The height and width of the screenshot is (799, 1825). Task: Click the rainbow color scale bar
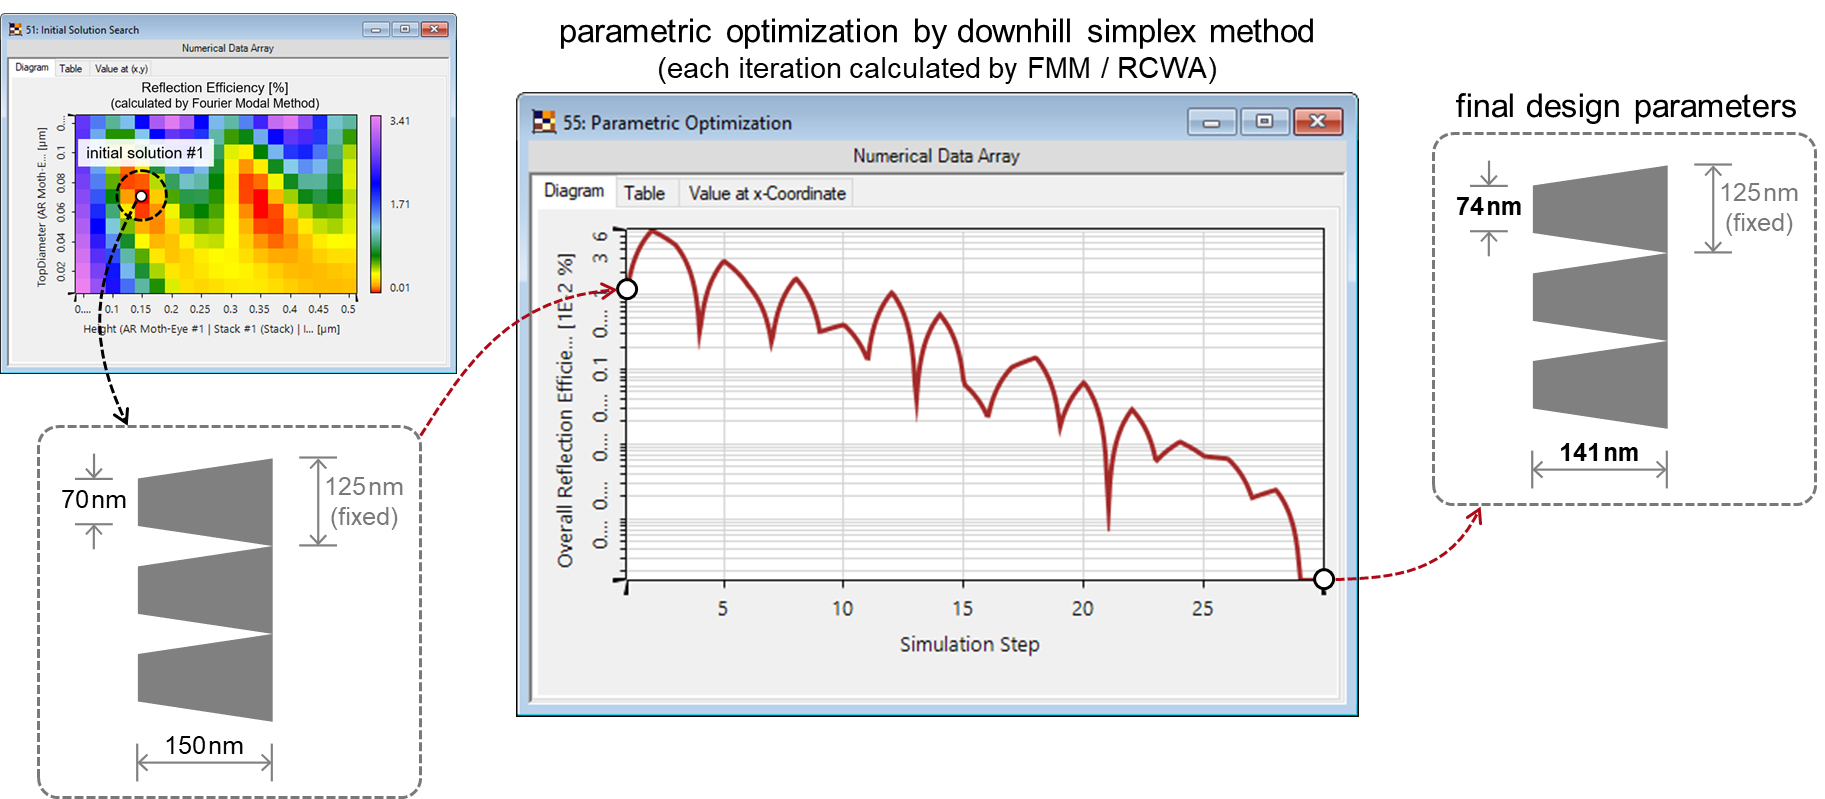tap(376, 204)
